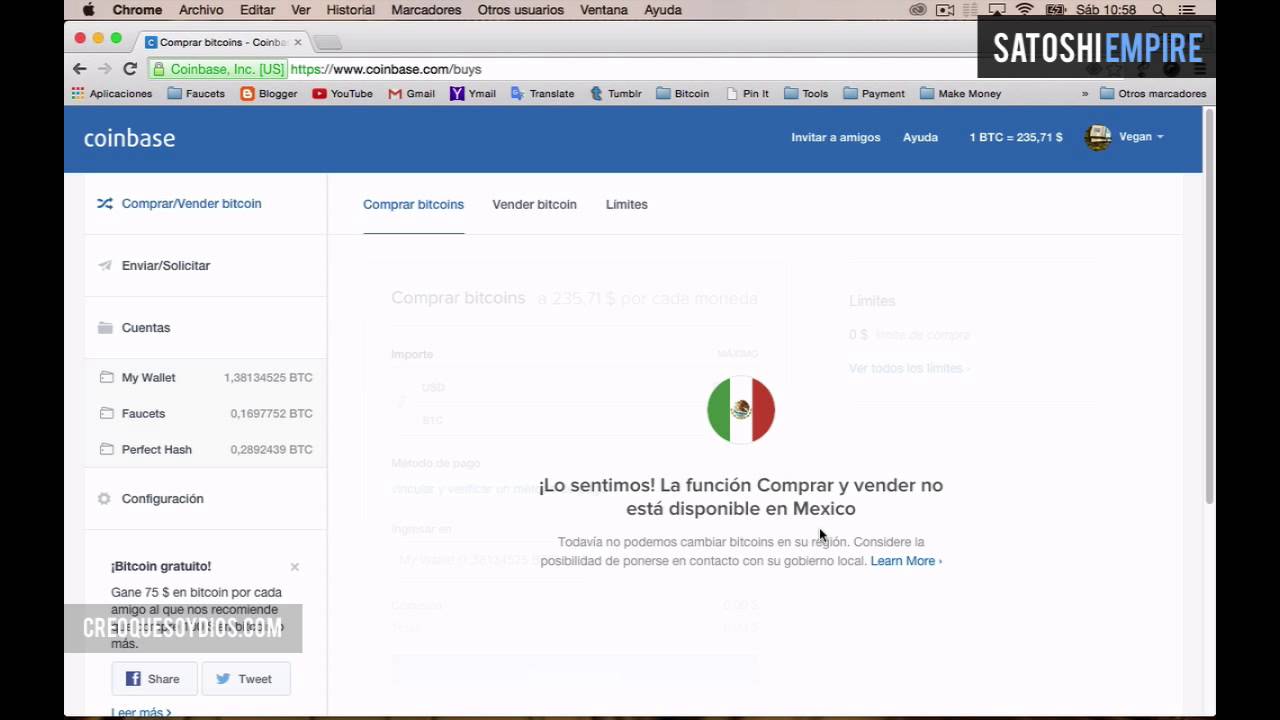
Task: Open the Editar menu
Action: [x=257, y=10]
